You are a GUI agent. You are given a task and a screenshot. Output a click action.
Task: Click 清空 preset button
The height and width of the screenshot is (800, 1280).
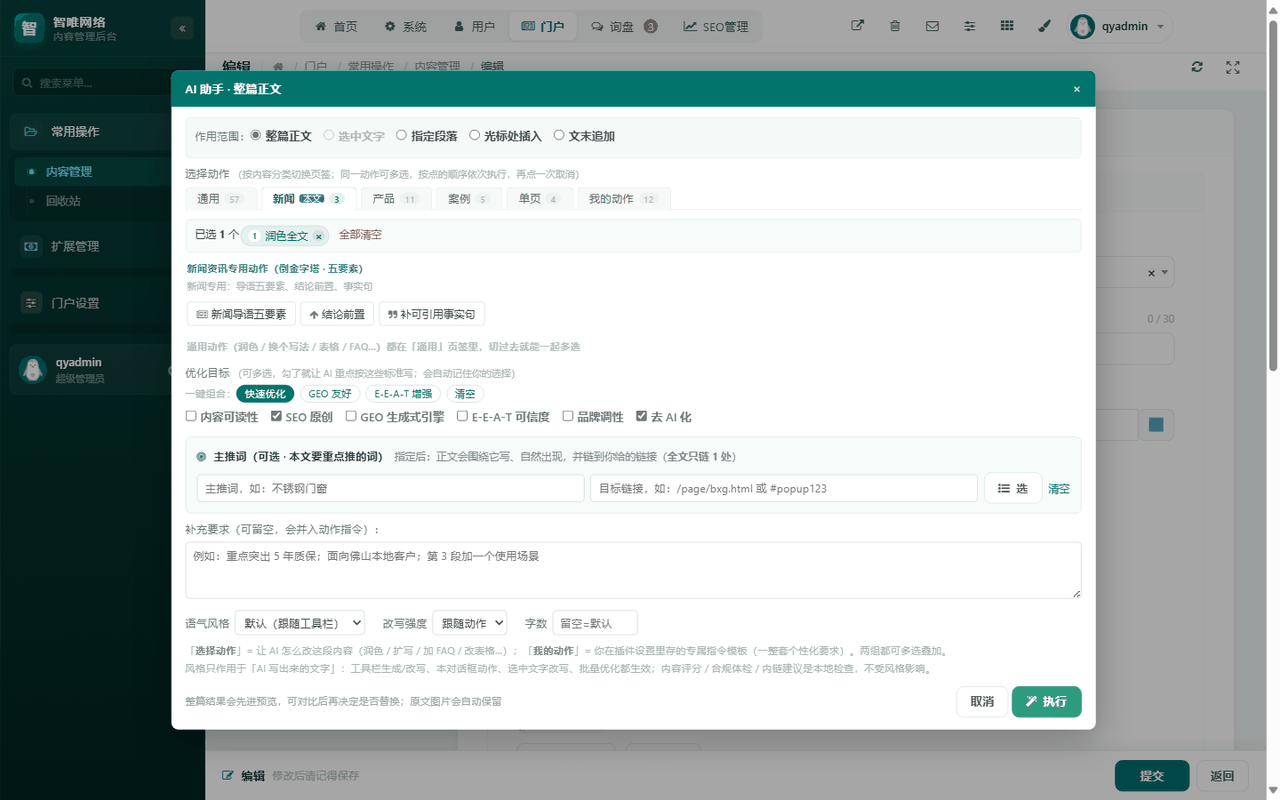click(x=465, y=394)
